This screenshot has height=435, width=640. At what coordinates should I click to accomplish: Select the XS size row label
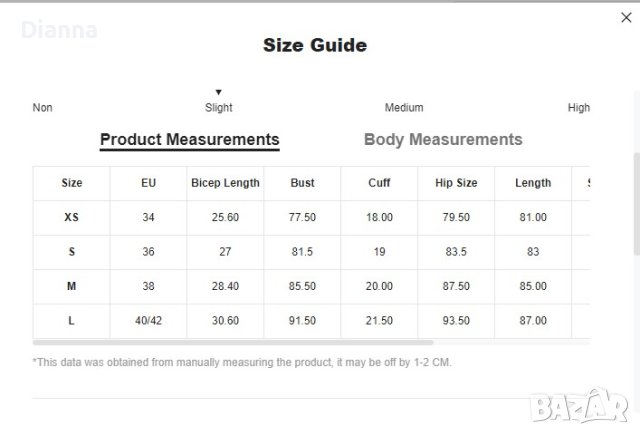pyautogui.click(x=72, y=217)
